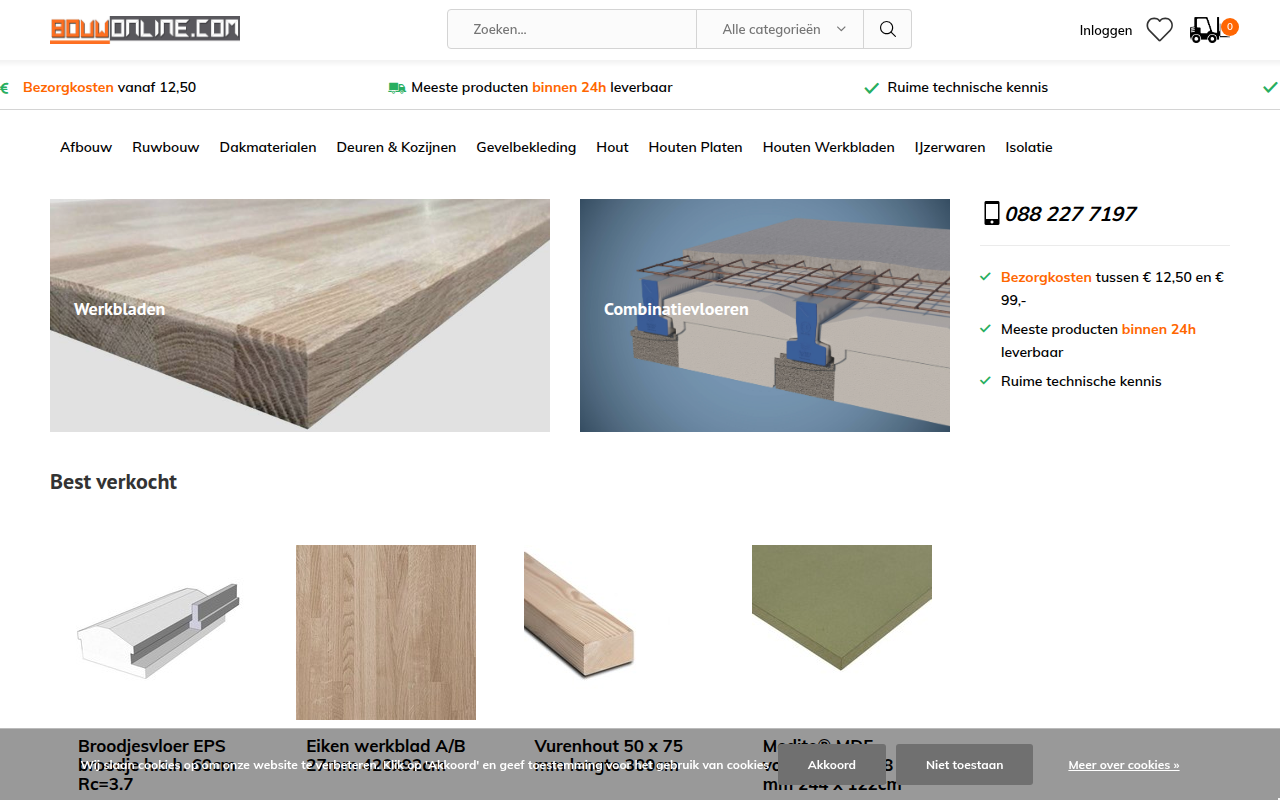The image size is (1280, 800).
Task: Open the Ijzerwaren menu
Action: click(x=950, y=147)
